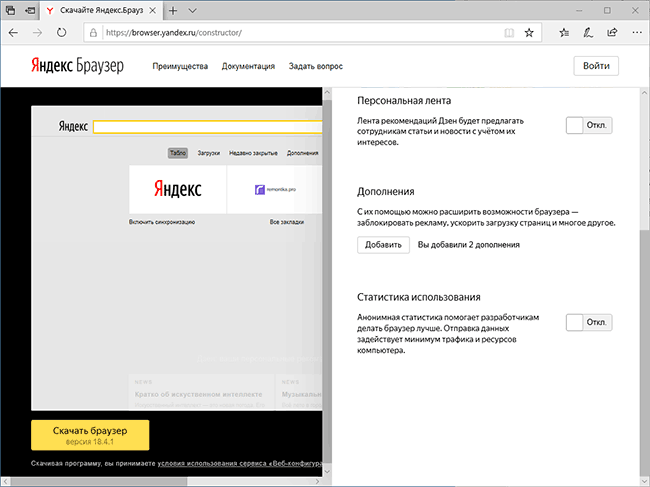Screen dimensions: 650x487
Task: Open the Settings and more ellipsis menu
Action: (x=637, y=32)
